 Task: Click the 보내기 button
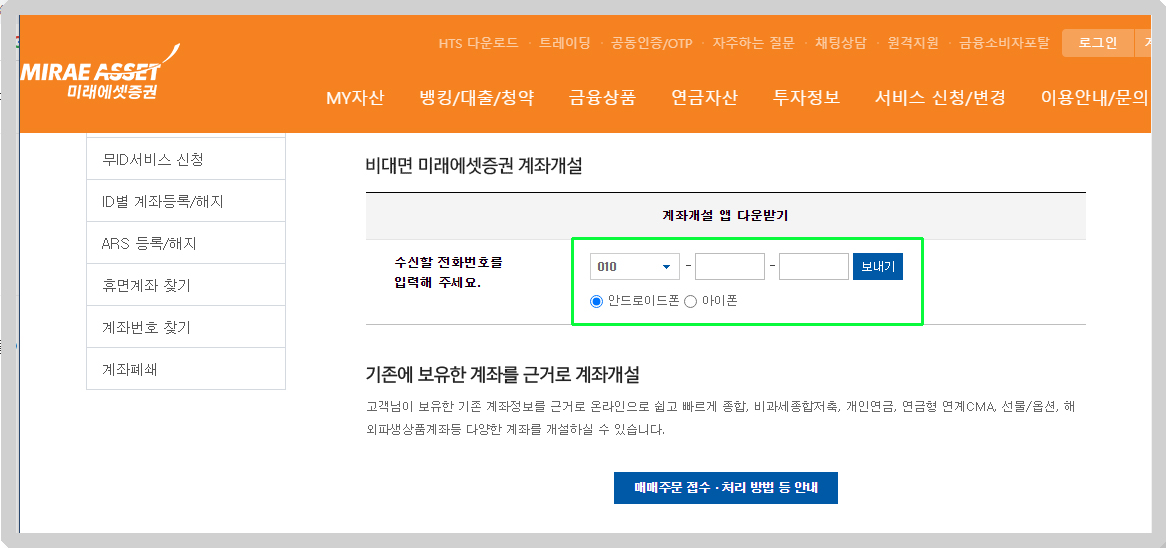point(877,266)
